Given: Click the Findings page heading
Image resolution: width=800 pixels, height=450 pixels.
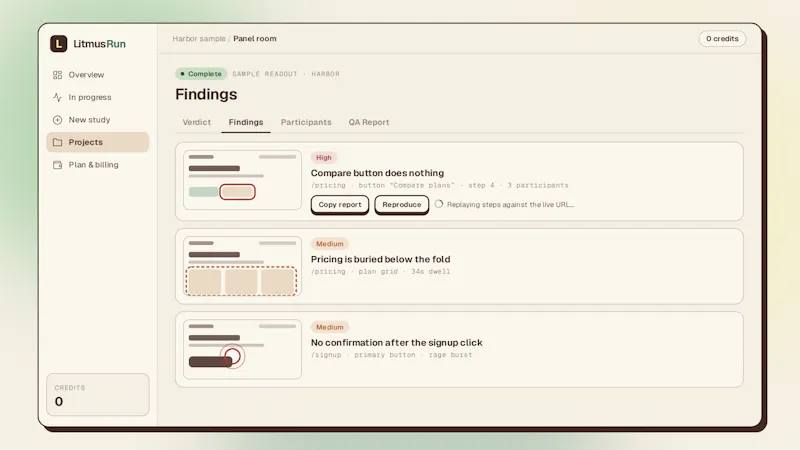Looking at the screenshot, I should (206, 94).
